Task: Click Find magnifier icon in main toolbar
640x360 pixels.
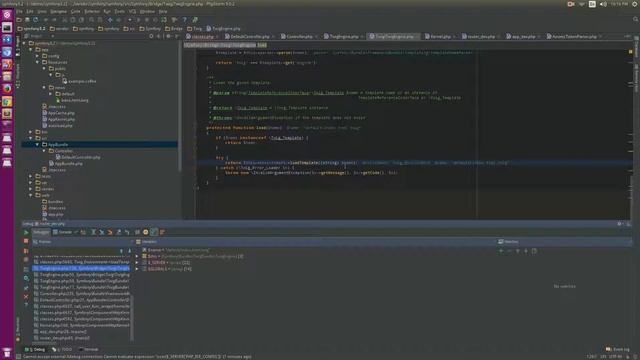Action: tap(91, 20)
